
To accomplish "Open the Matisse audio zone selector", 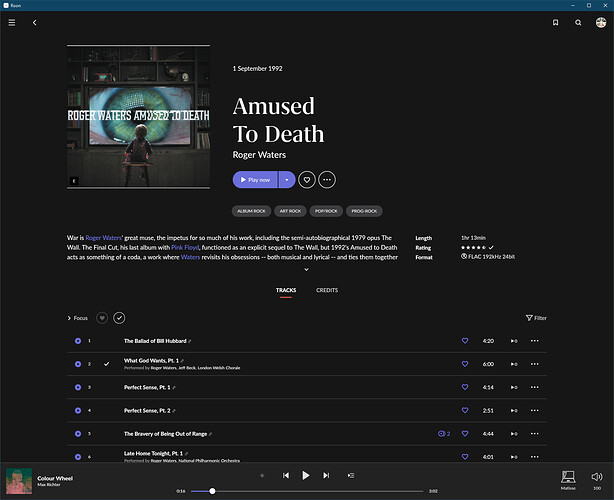I will (x=568, y=480).
